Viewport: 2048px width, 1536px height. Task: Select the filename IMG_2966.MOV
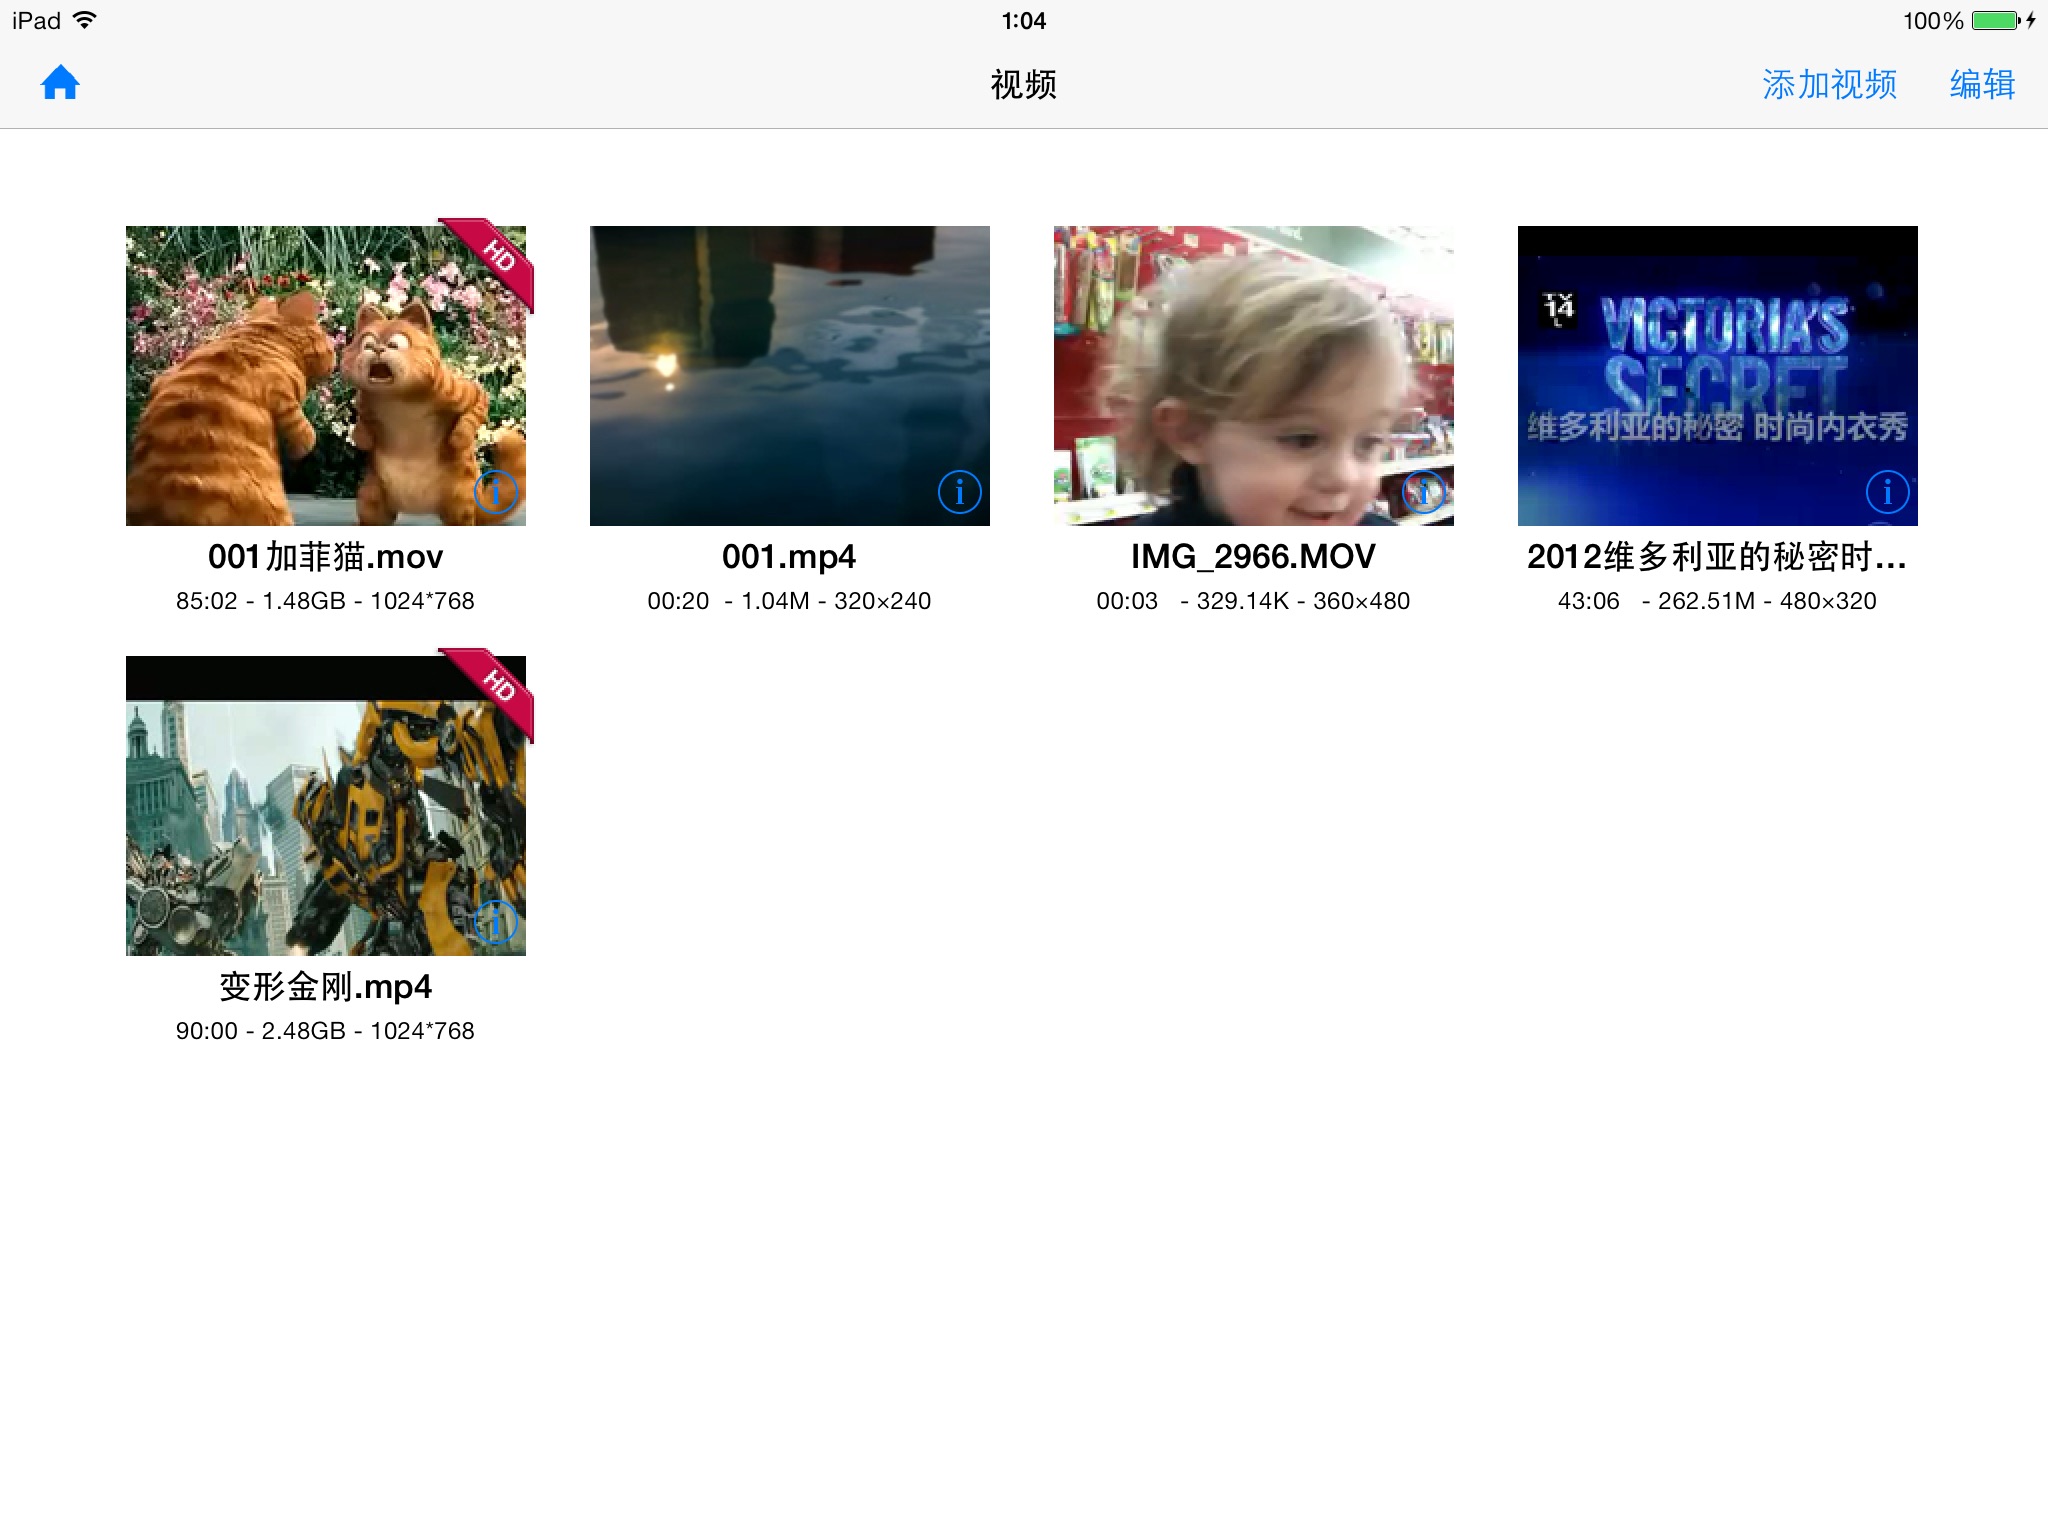tap(1253, 557)
